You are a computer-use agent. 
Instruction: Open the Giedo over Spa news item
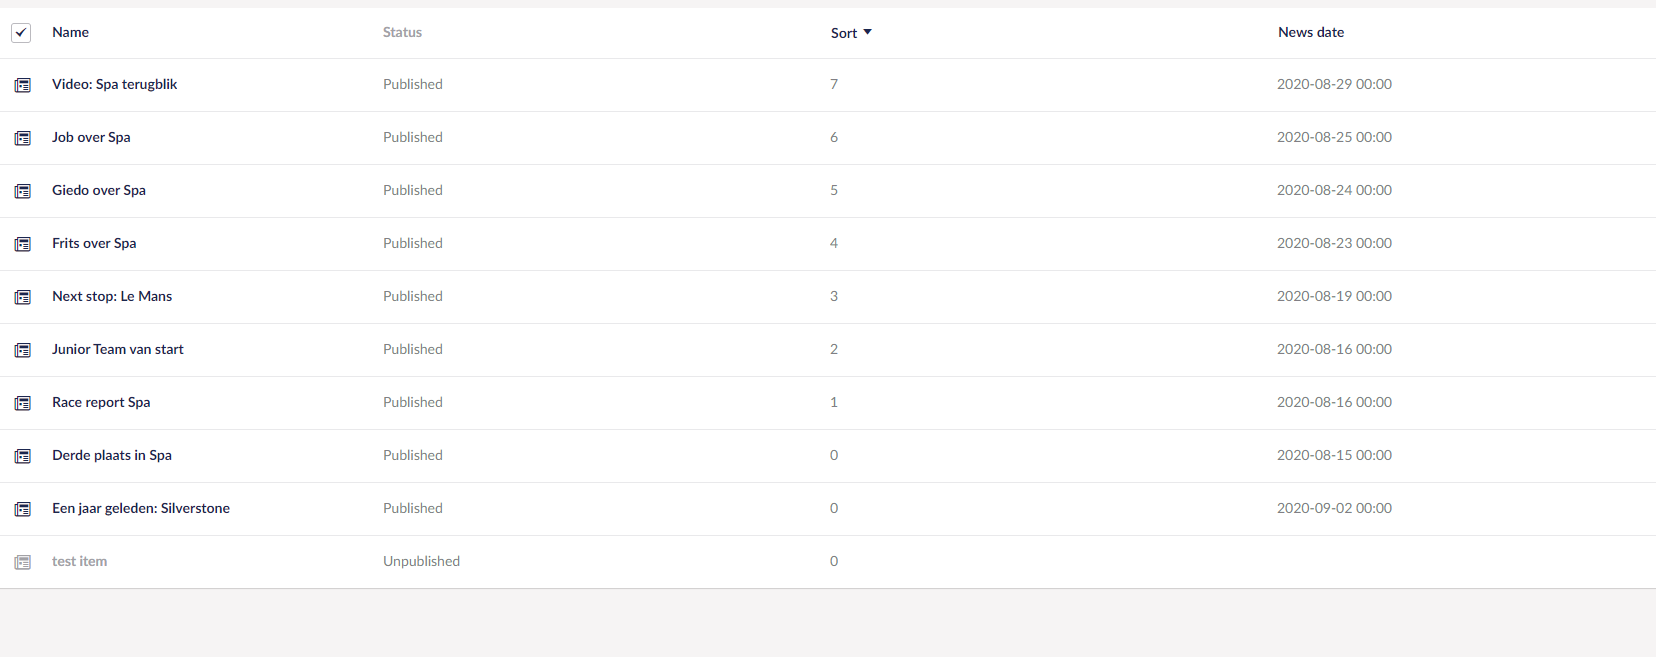pyautogui.click(x=98, y=190)
